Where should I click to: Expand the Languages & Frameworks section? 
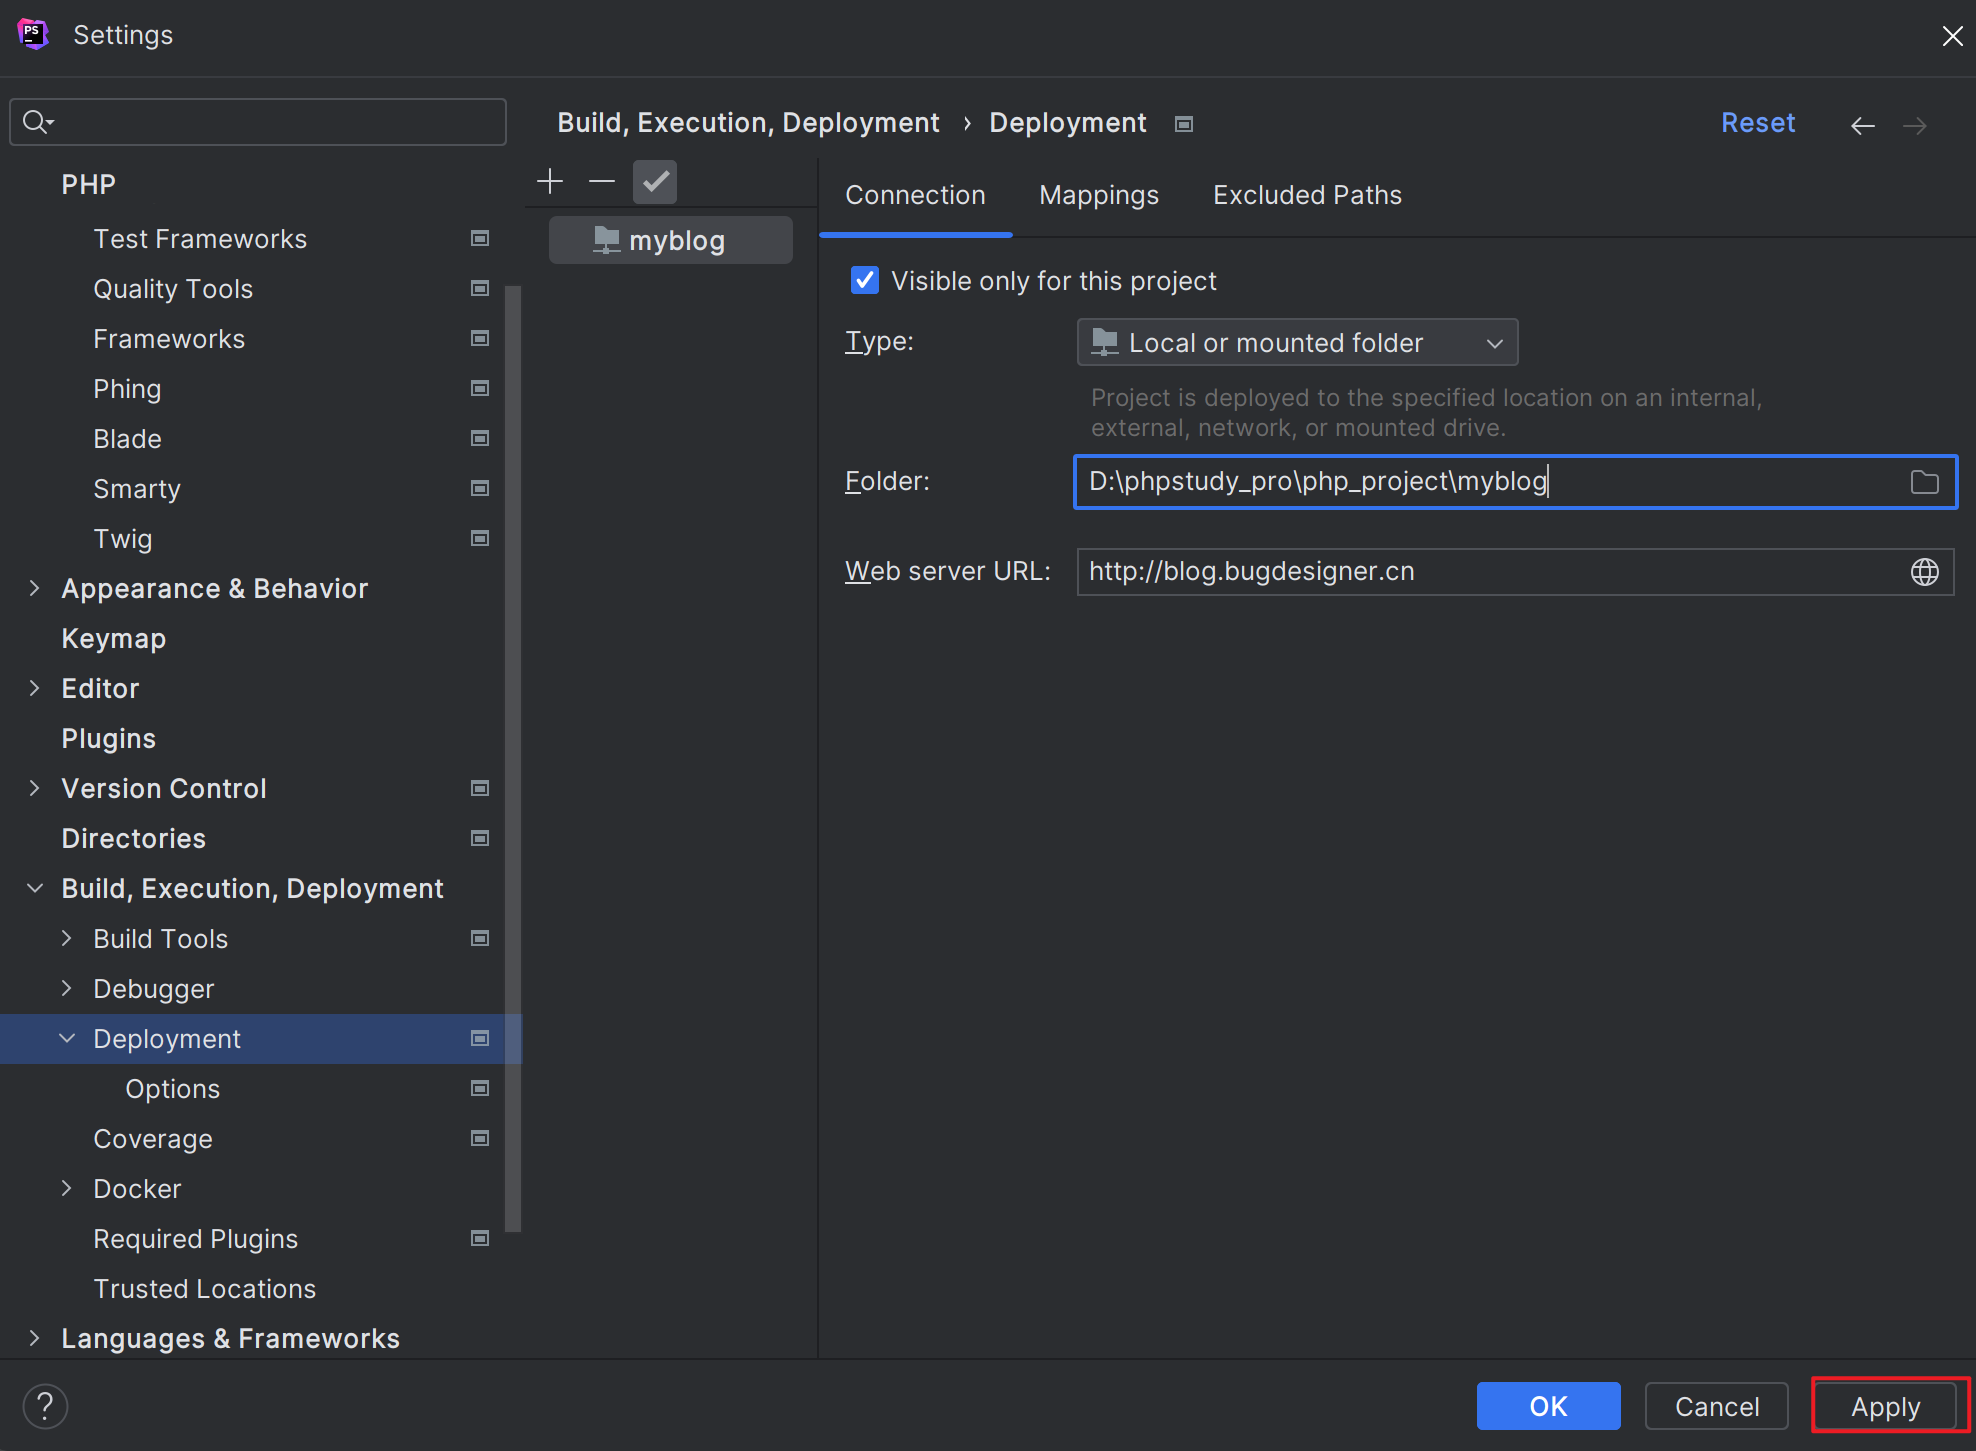[x=34, y=1339]
